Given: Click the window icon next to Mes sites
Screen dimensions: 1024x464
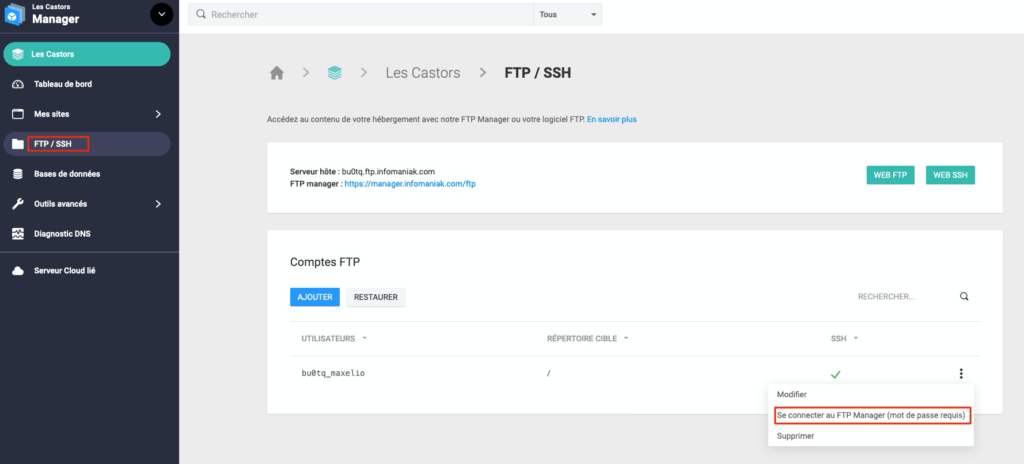Looking at the screenshot, I should [18, 114].
